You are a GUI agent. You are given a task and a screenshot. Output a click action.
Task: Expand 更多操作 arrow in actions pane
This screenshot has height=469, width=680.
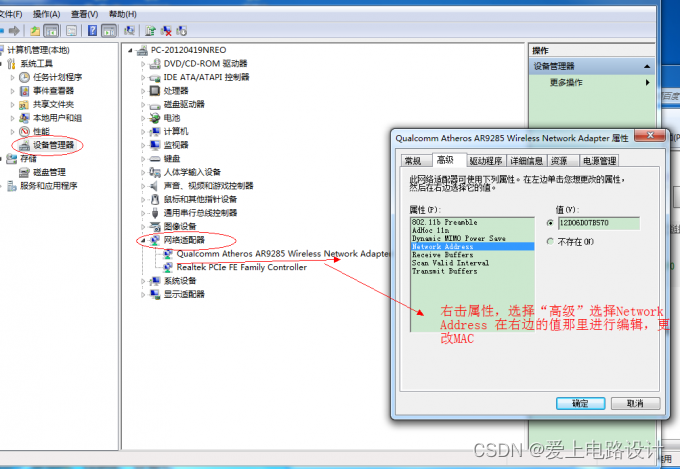coord(648,82)
